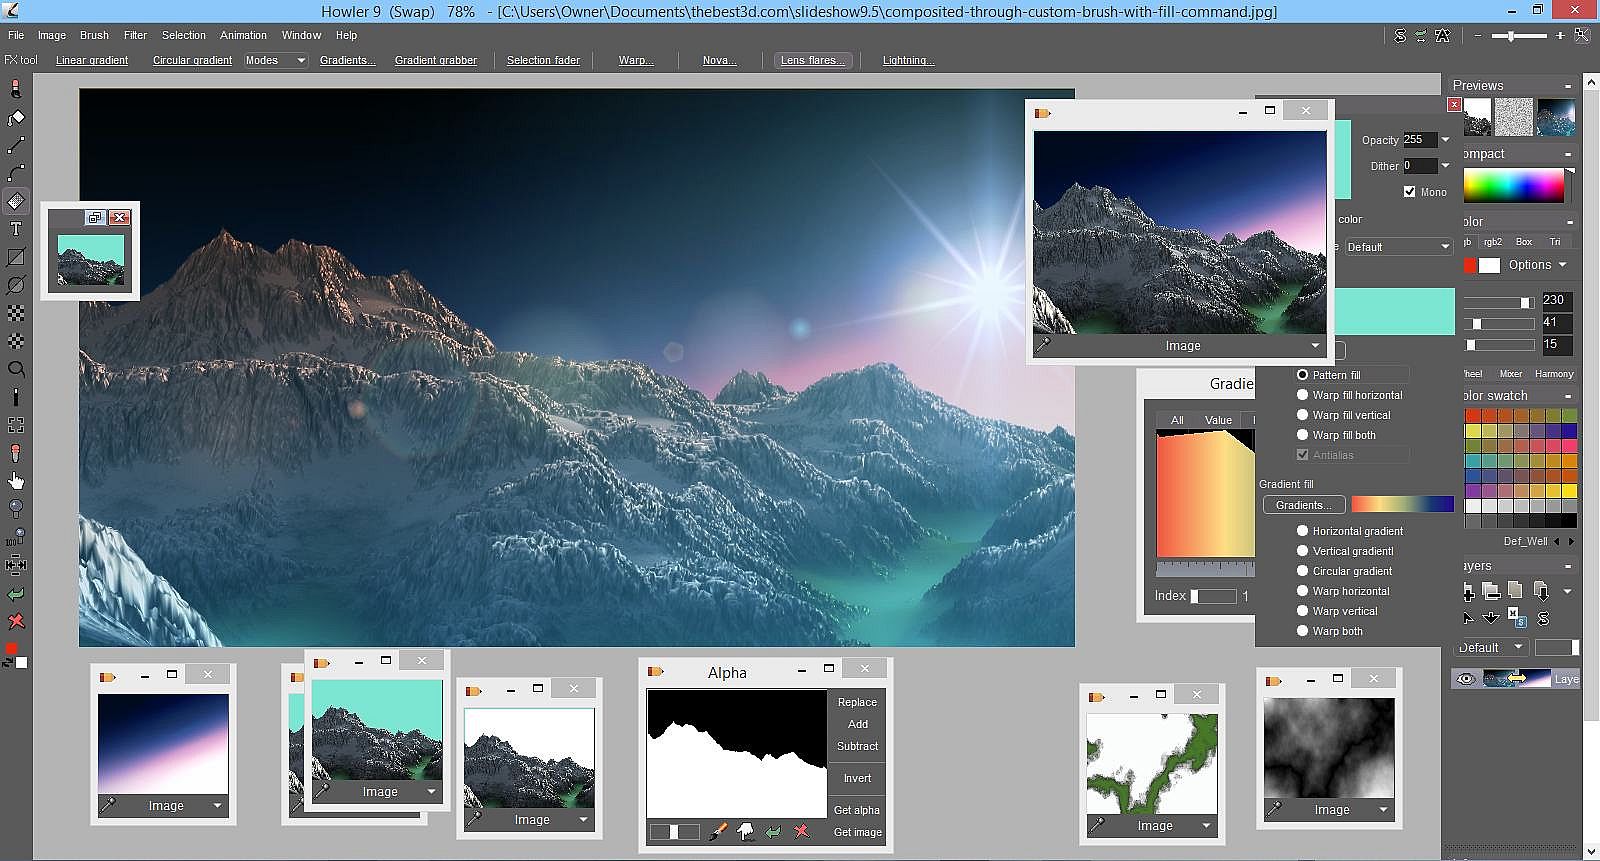Select the magnifier zoom tool

[16, 369]
